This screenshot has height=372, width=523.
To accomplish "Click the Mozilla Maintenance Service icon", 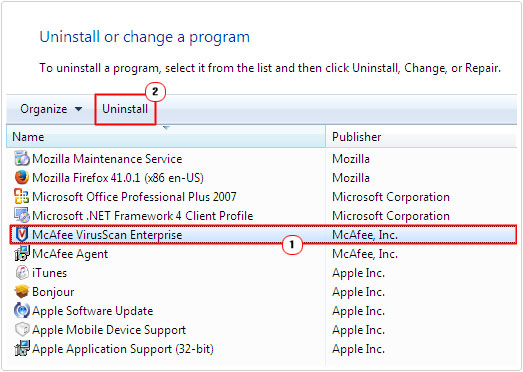I will coord(22,158).
